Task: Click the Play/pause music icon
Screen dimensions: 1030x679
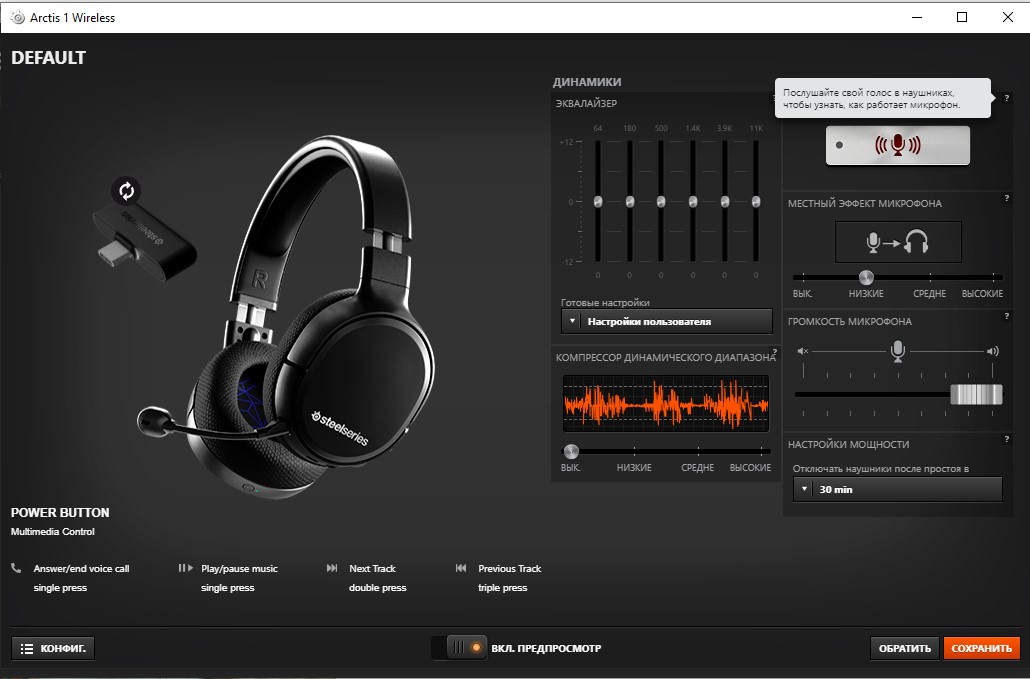Action: [x=185, y=568]
